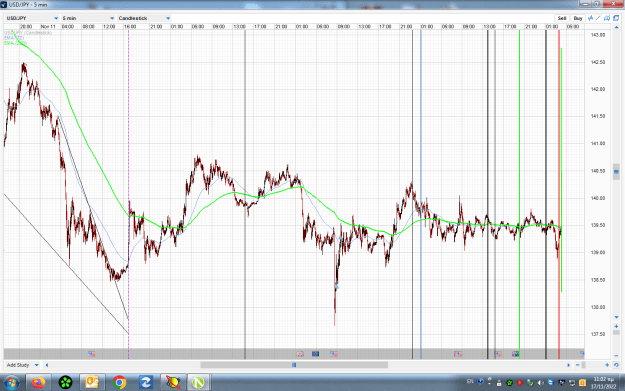Click the Nov 11 date label on time axis
This screenshot has width=625, height=391.
pos(48,27)
